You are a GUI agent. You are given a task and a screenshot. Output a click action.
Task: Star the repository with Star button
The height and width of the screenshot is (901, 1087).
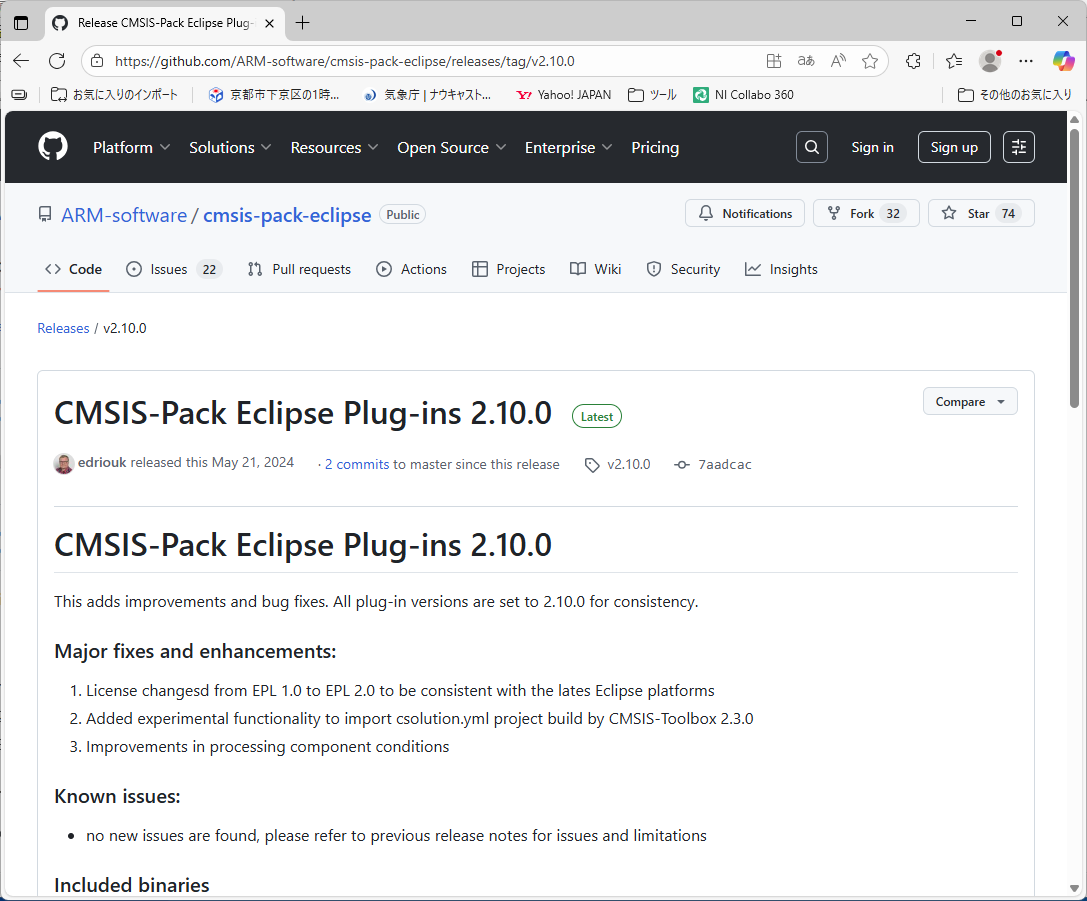click(981, 213)
